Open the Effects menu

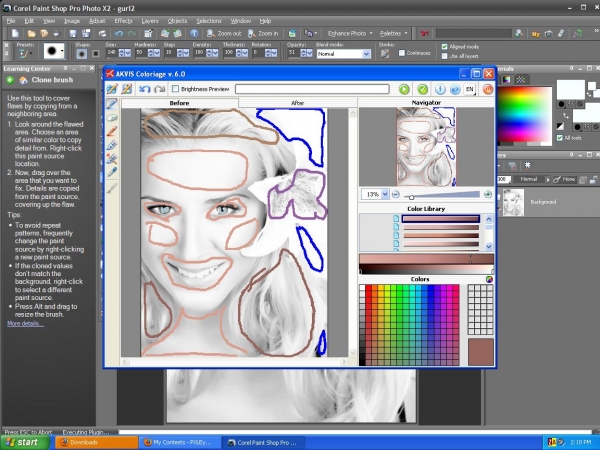click(123, 21)
